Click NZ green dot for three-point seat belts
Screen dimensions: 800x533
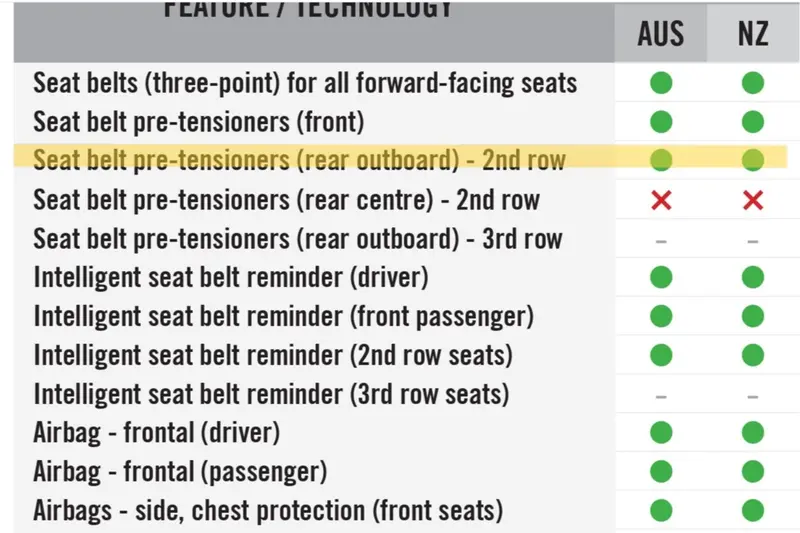tap(753, 83)
